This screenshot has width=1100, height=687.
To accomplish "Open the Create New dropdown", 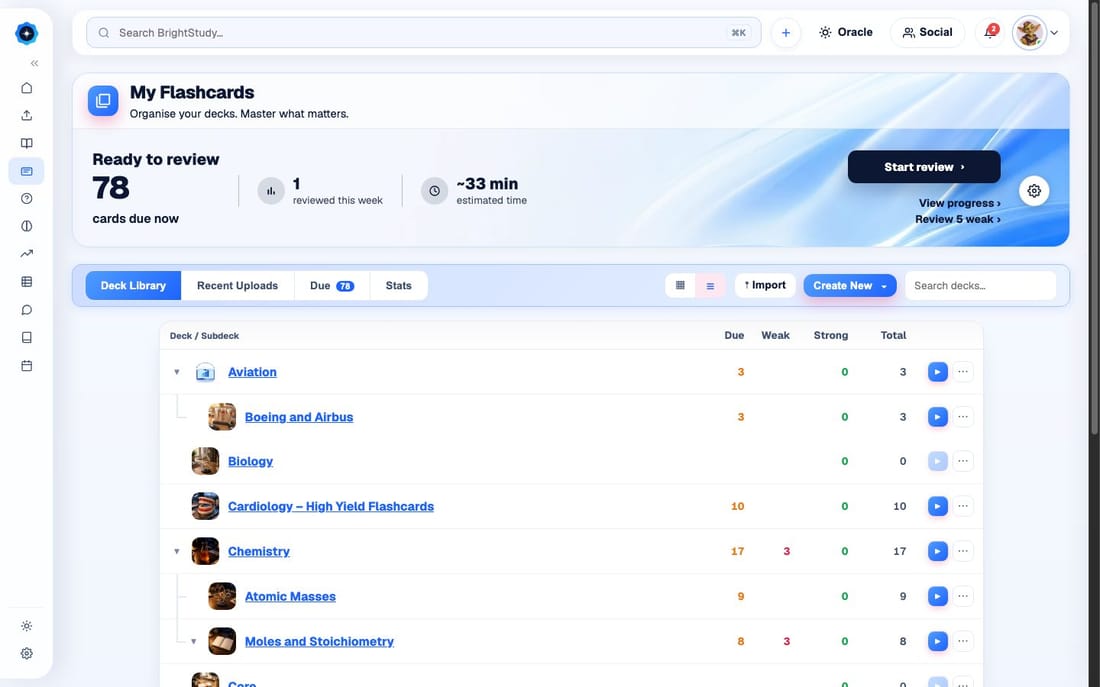I will (x=850, y=286).
